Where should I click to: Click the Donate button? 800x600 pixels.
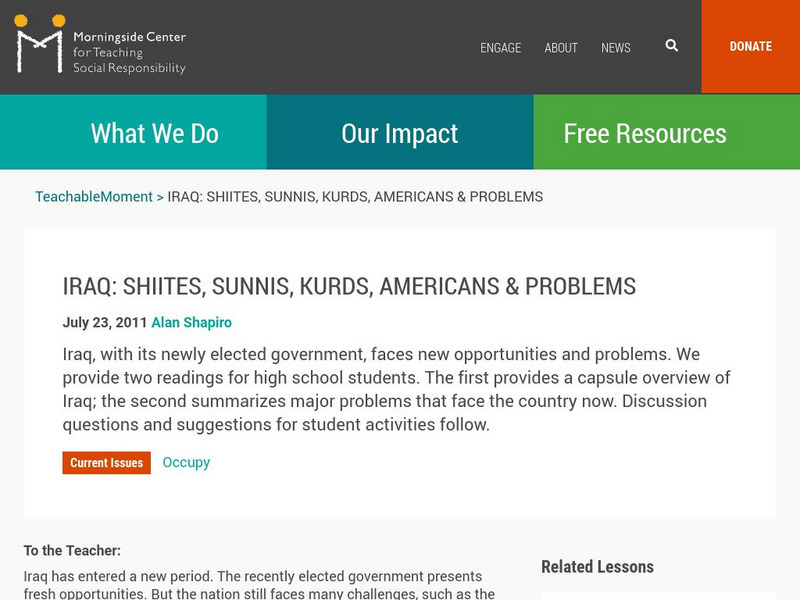[751, 46]
